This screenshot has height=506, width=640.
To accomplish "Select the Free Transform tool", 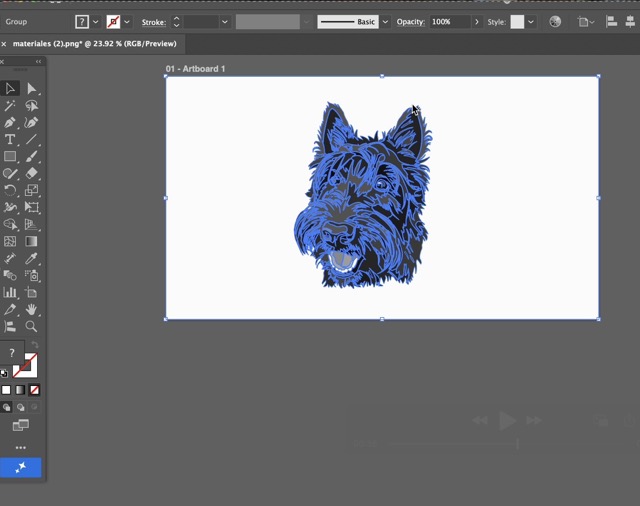I will point(31,207).
